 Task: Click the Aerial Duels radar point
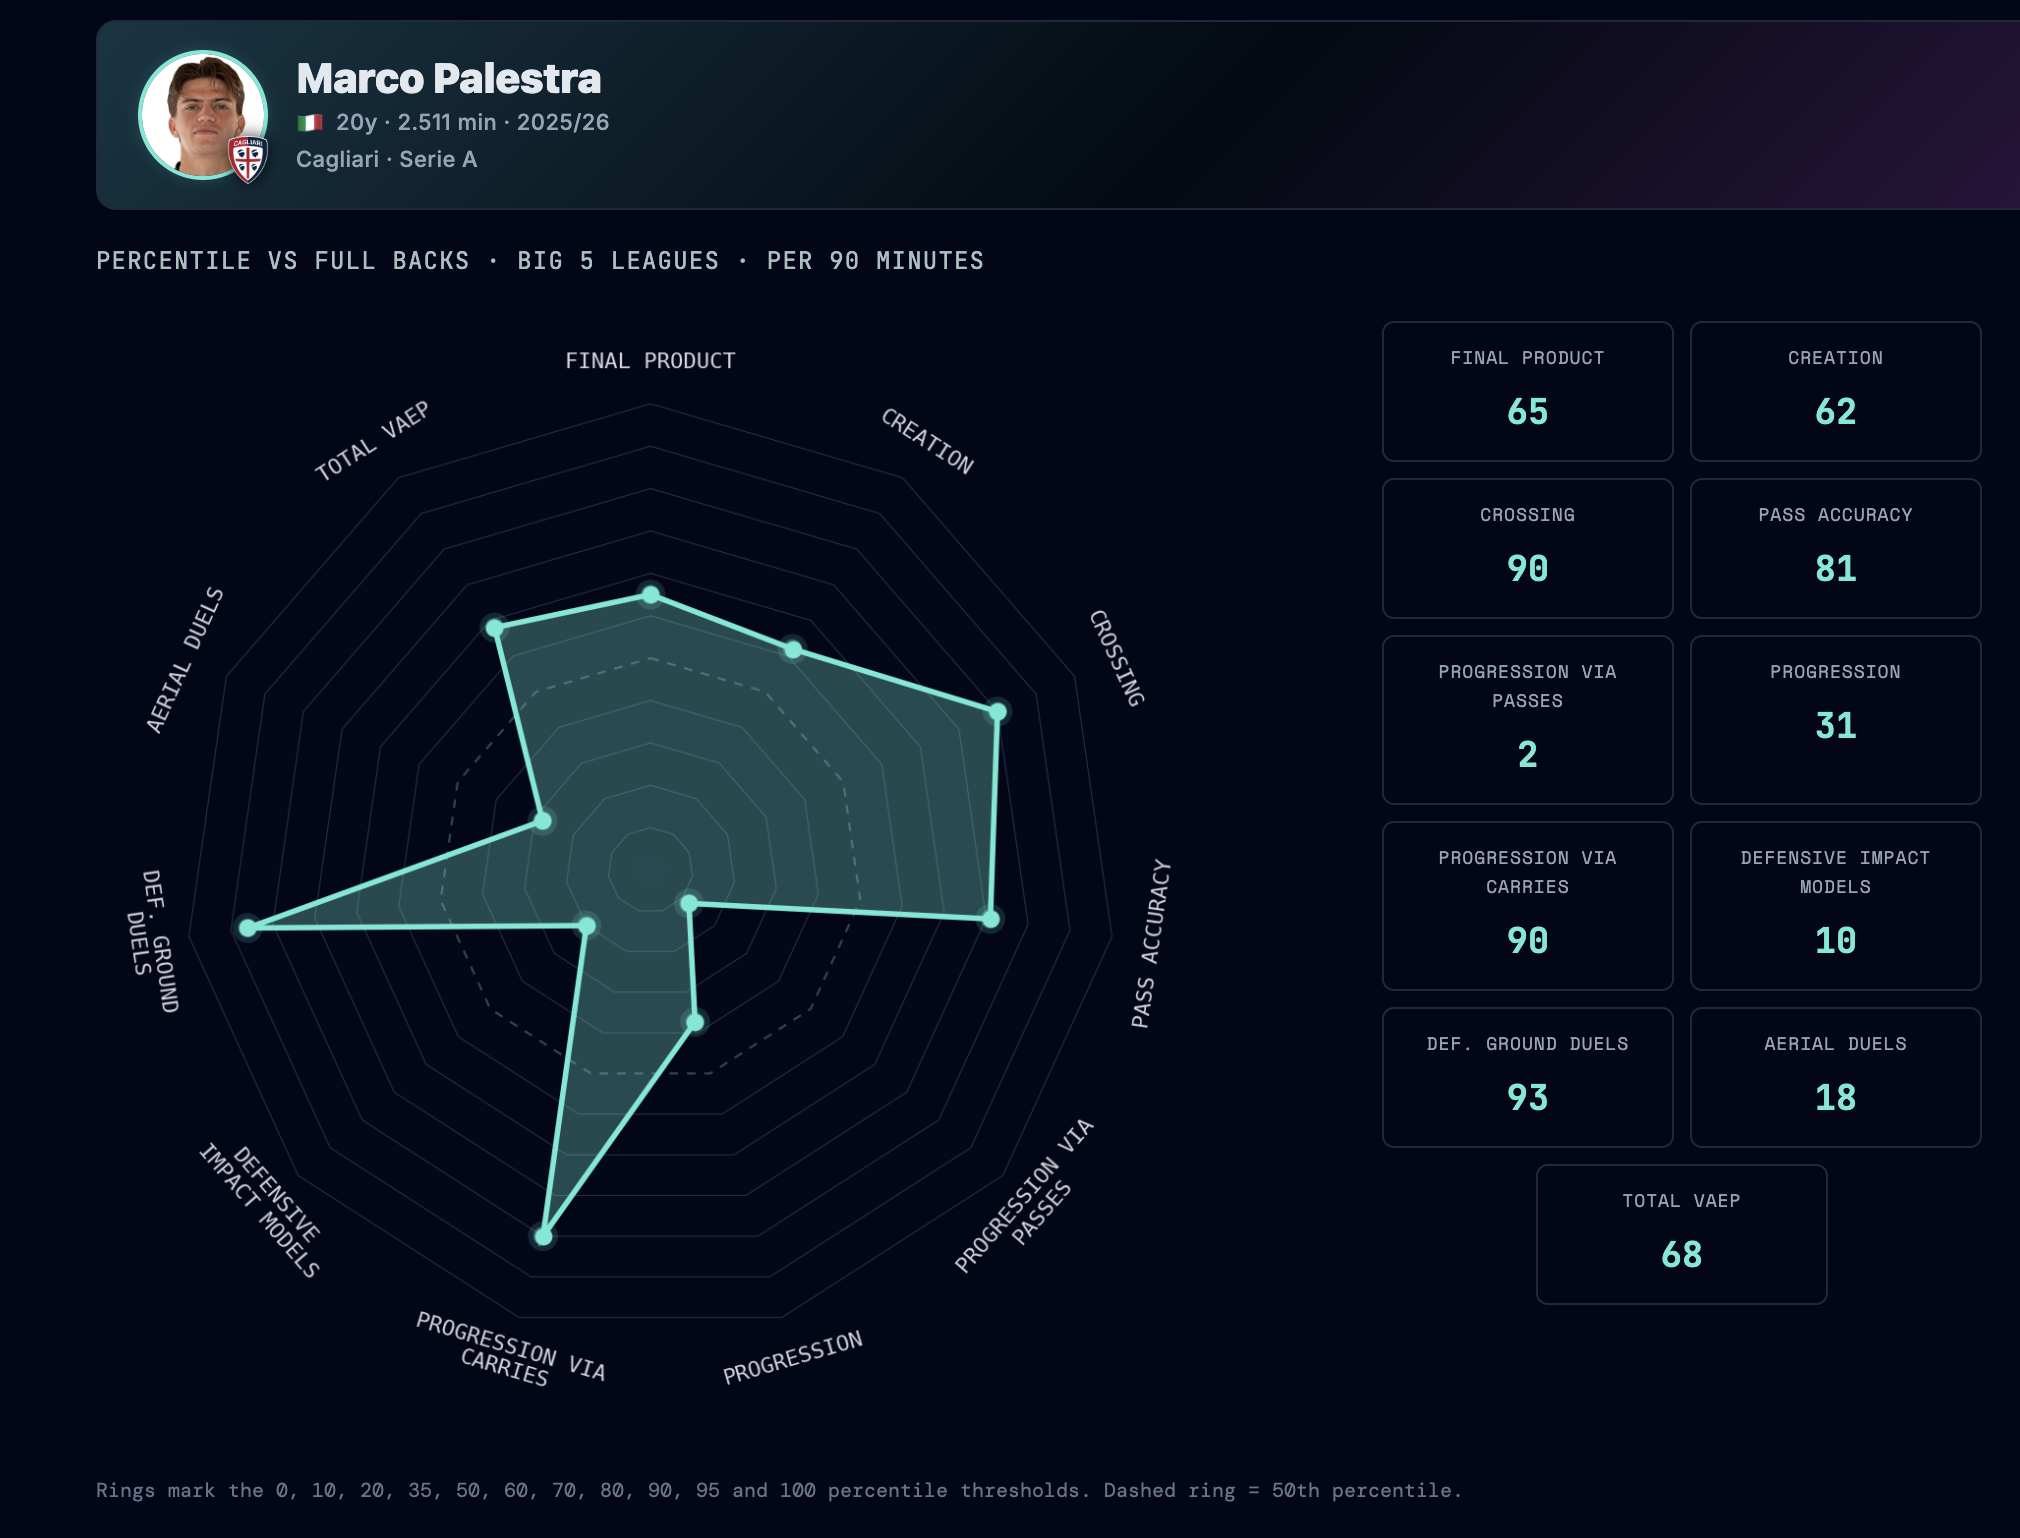(x=542, y=821)
